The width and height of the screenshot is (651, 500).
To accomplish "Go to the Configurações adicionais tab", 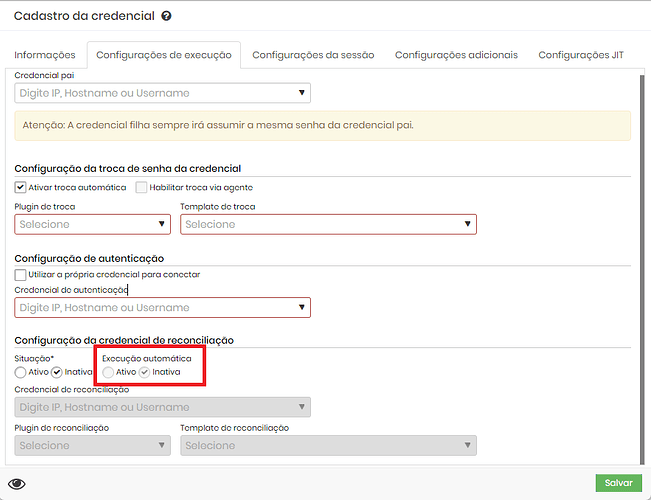I will (456, 55).
